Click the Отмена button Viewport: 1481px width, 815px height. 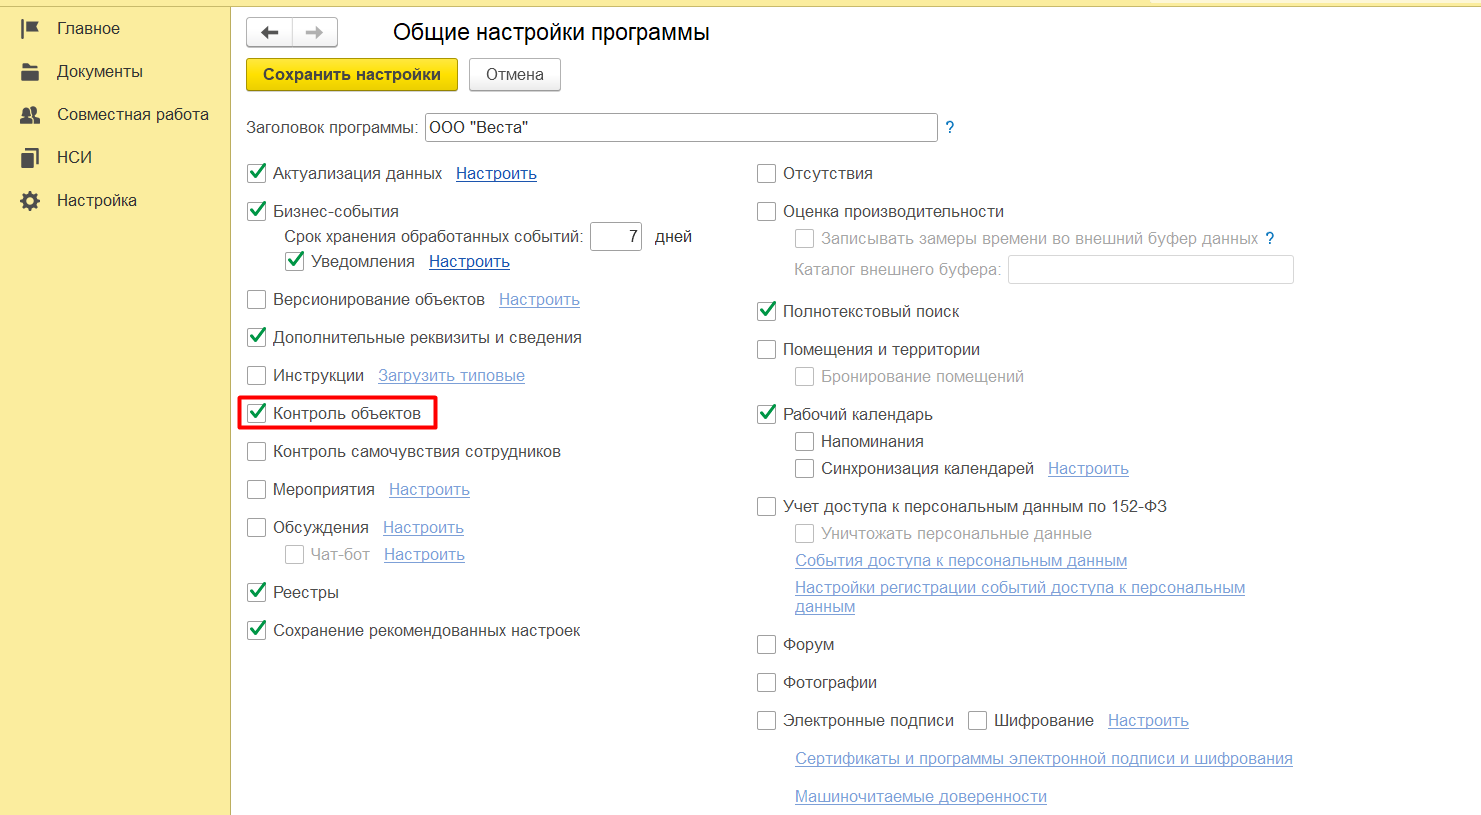point(514,75)
